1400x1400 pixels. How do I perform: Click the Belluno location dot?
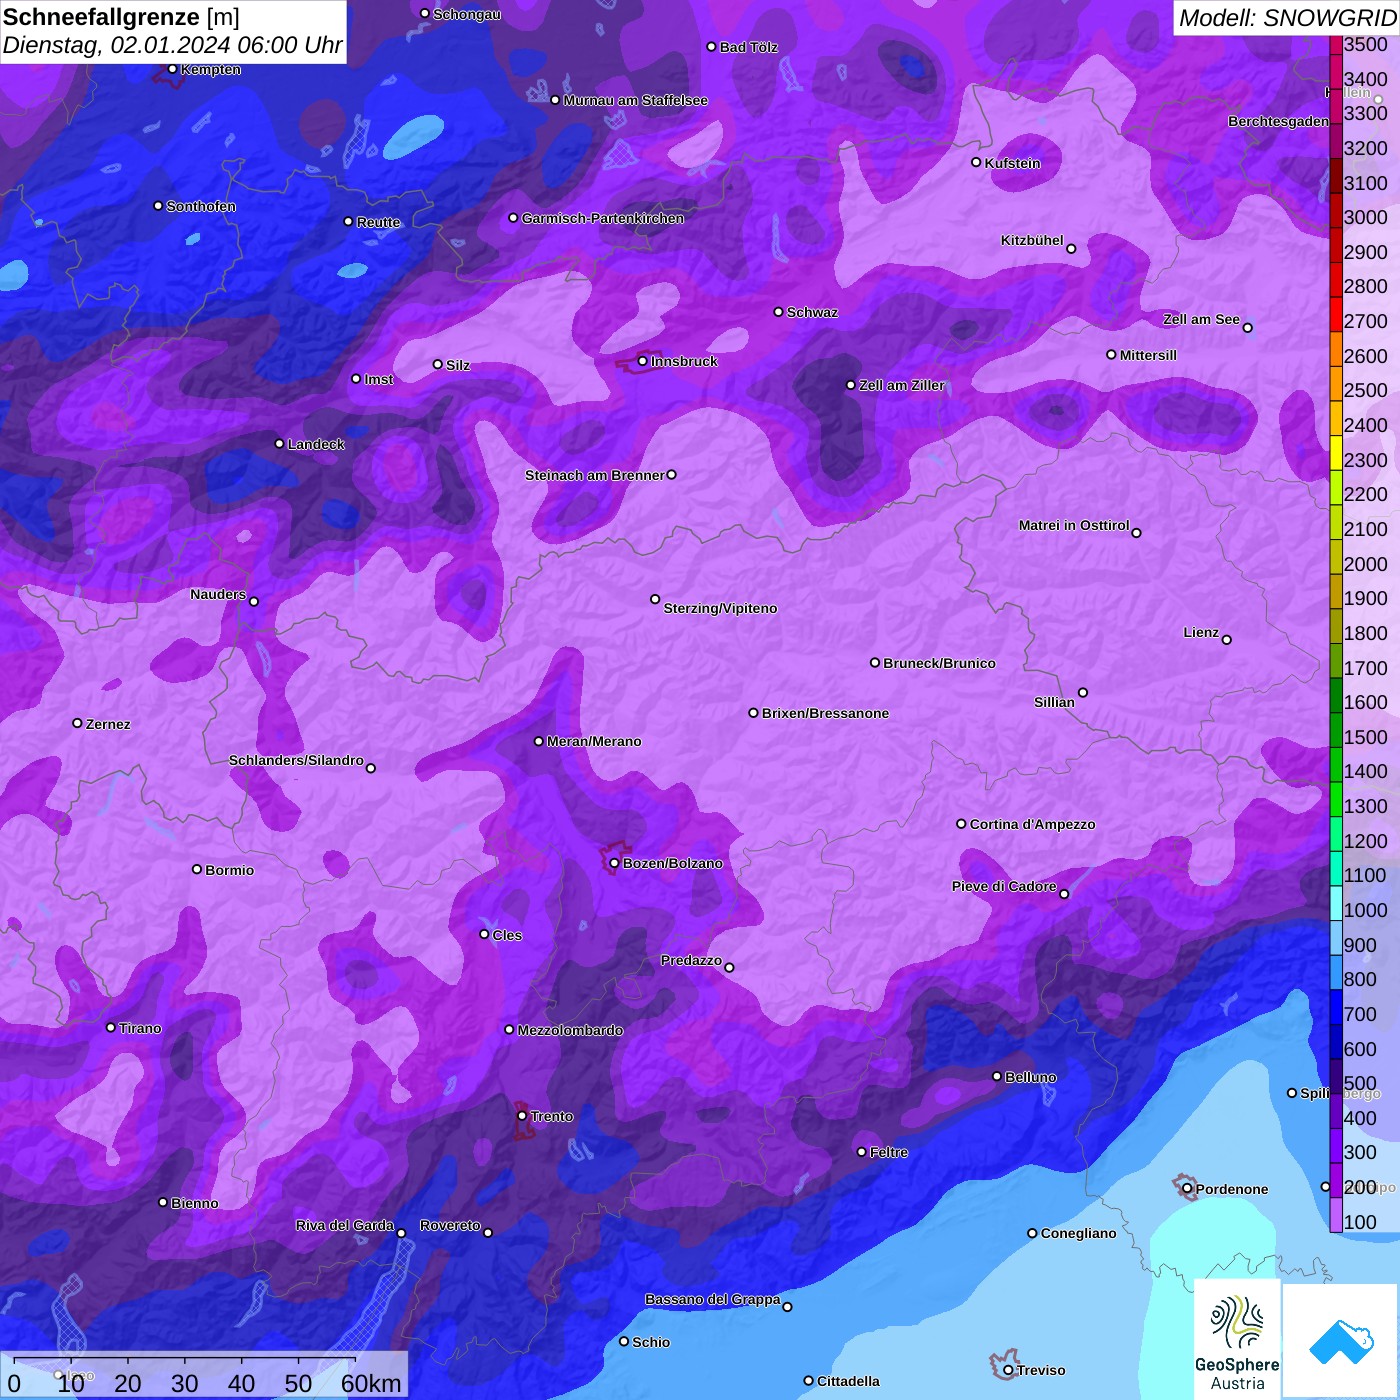point(996,1076)
